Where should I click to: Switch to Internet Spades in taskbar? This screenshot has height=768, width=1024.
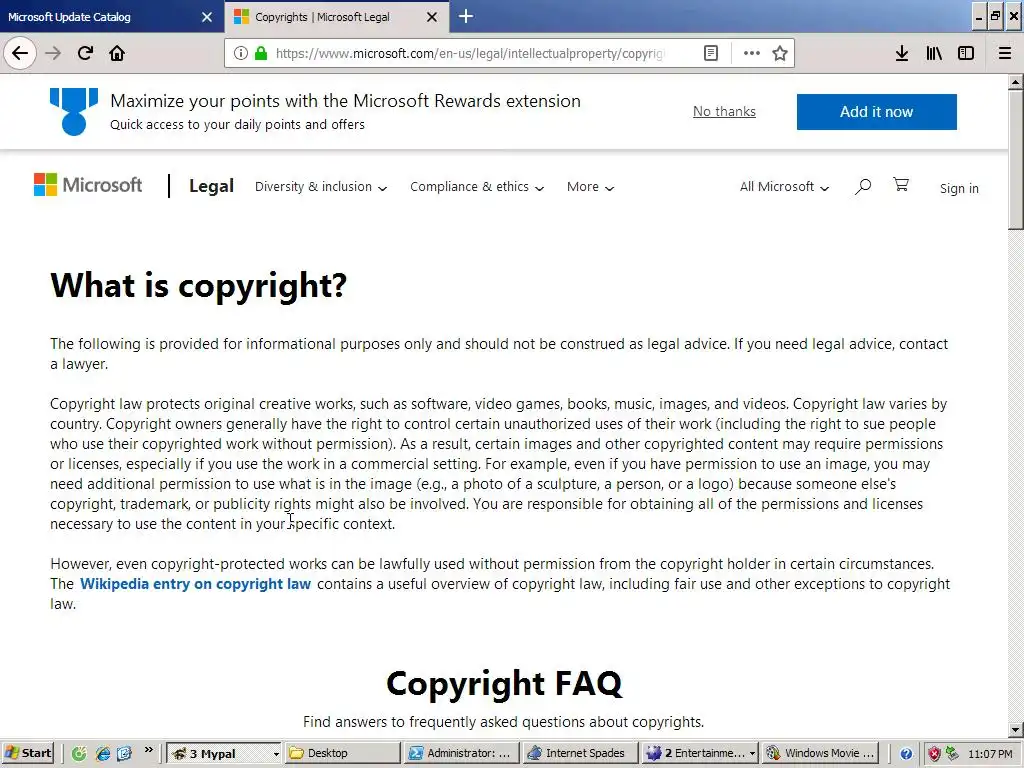(581, 753)
